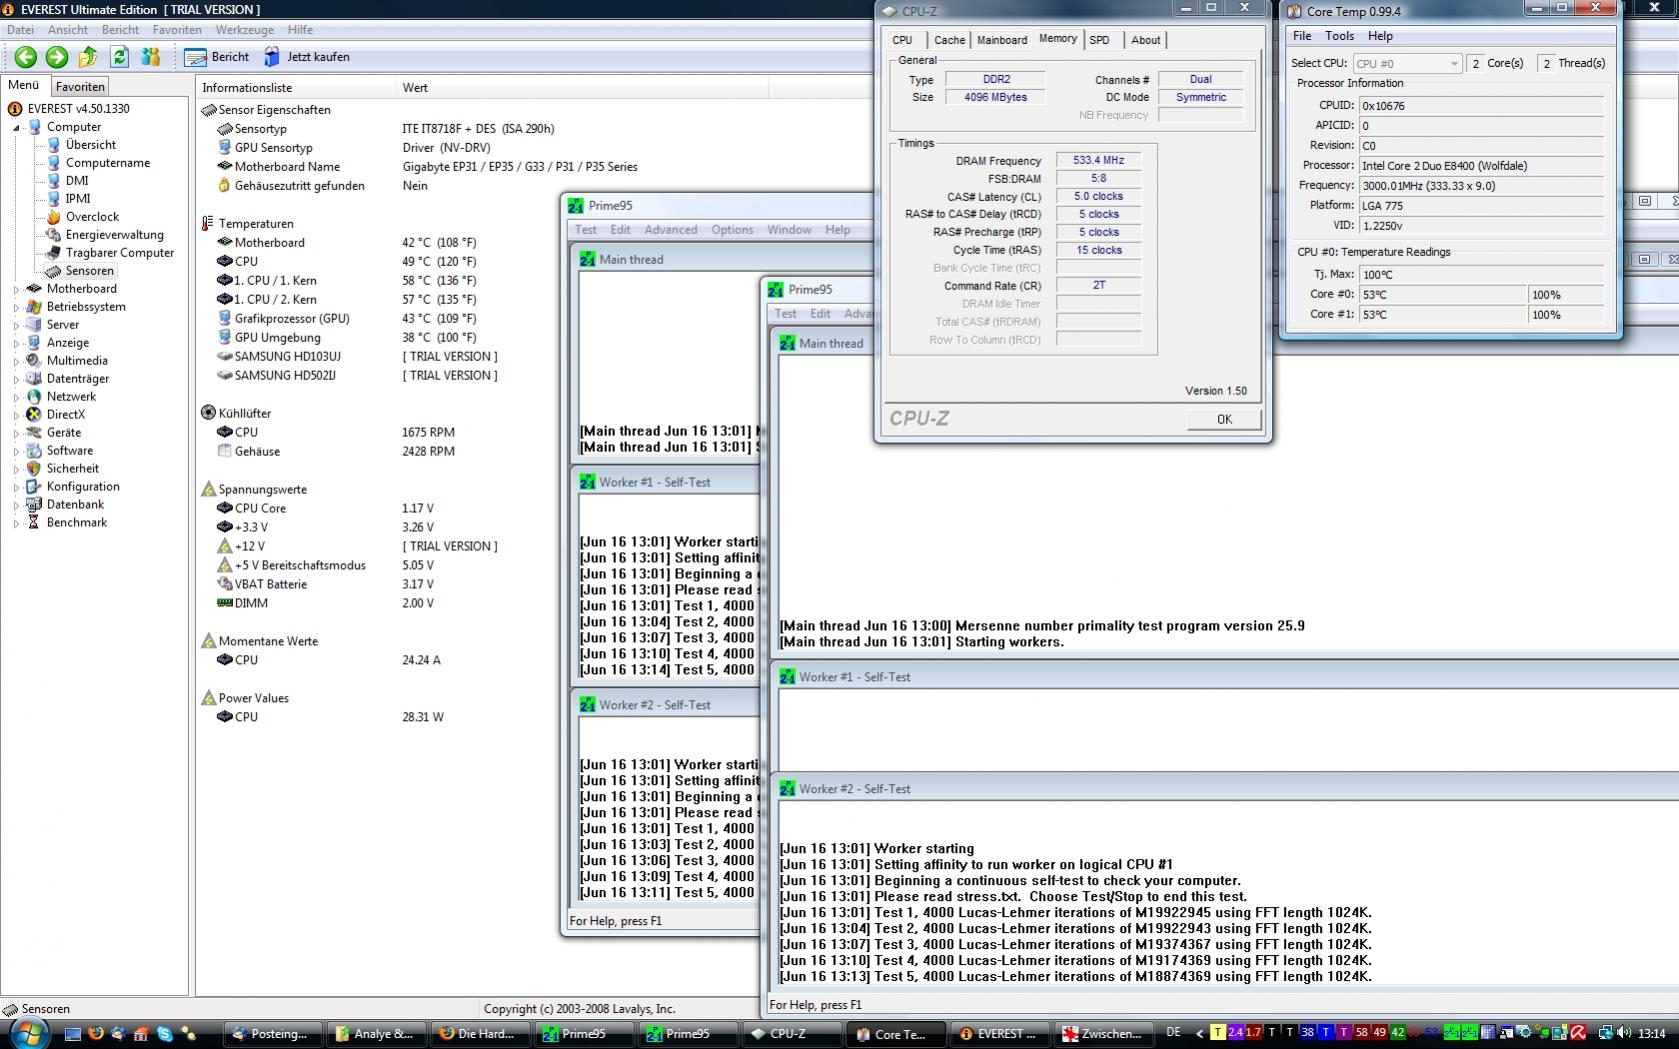Select the Temperaturen thermometer icon
This screenshot has height=1049, width=1679.
coord(208,224)
